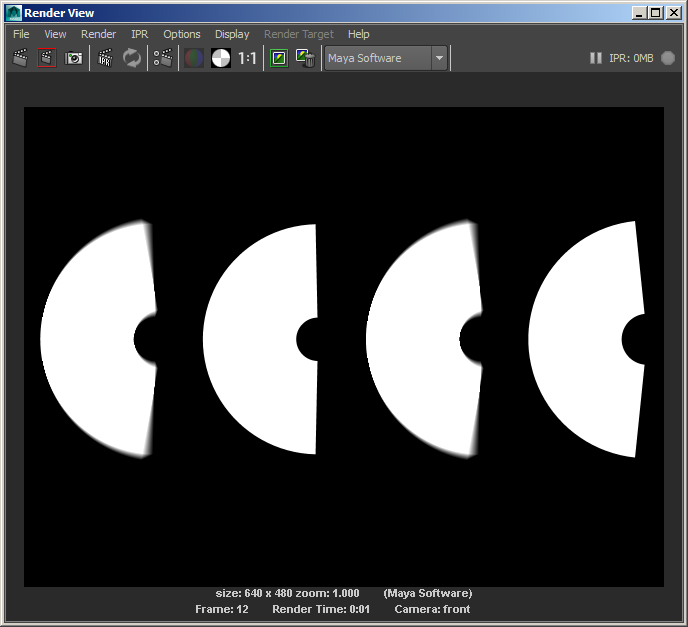Click the 'size: 640 x 480 zoom: 1.000' text
Image resolution: width=688 pixels, height=627 pixels.
tap(287, 593)
